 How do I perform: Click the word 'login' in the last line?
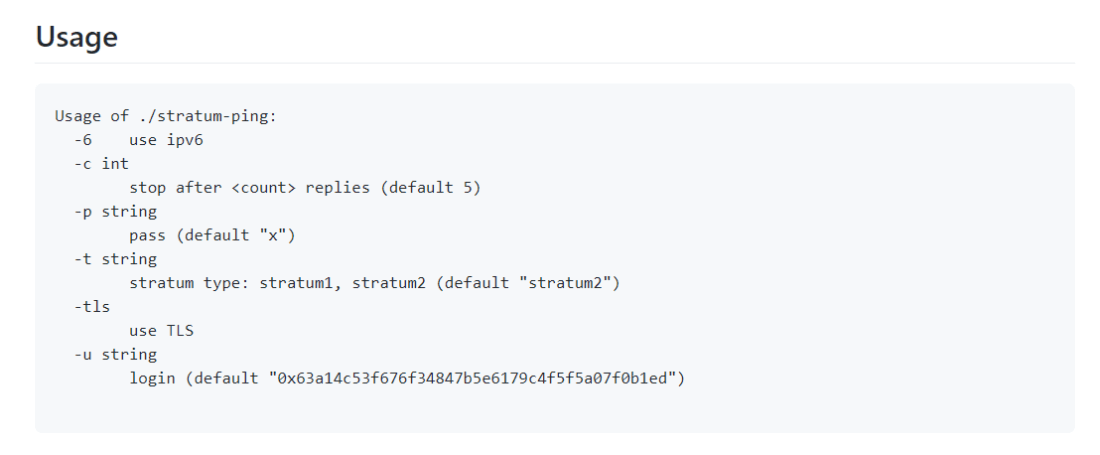click(x=152, y=379)
